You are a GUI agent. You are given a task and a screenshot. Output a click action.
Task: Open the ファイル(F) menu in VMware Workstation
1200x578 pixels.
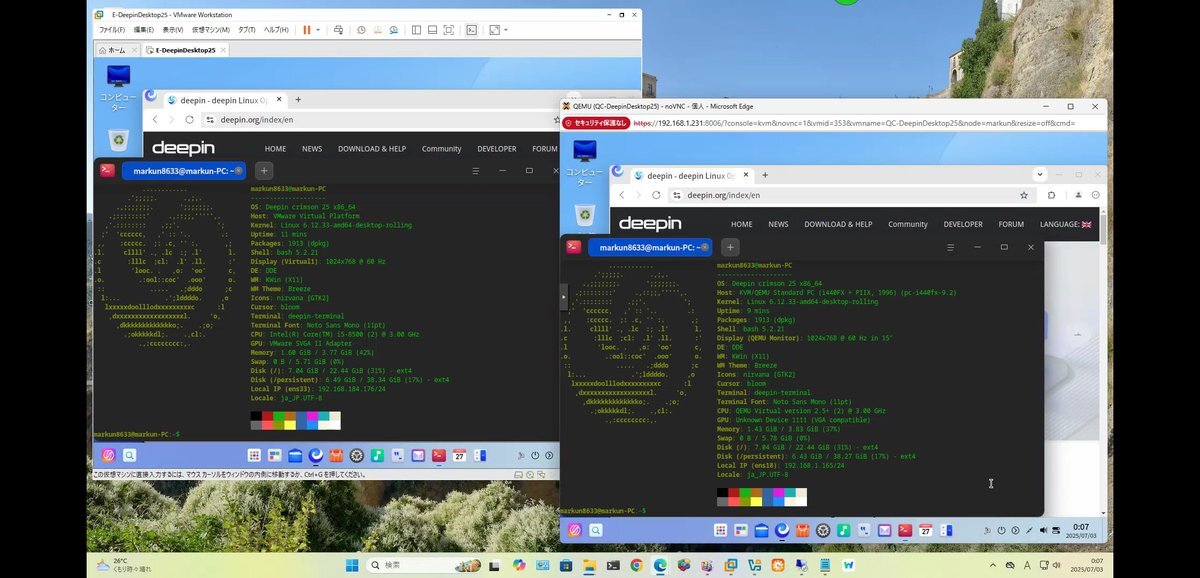click(x=112, y=30)
